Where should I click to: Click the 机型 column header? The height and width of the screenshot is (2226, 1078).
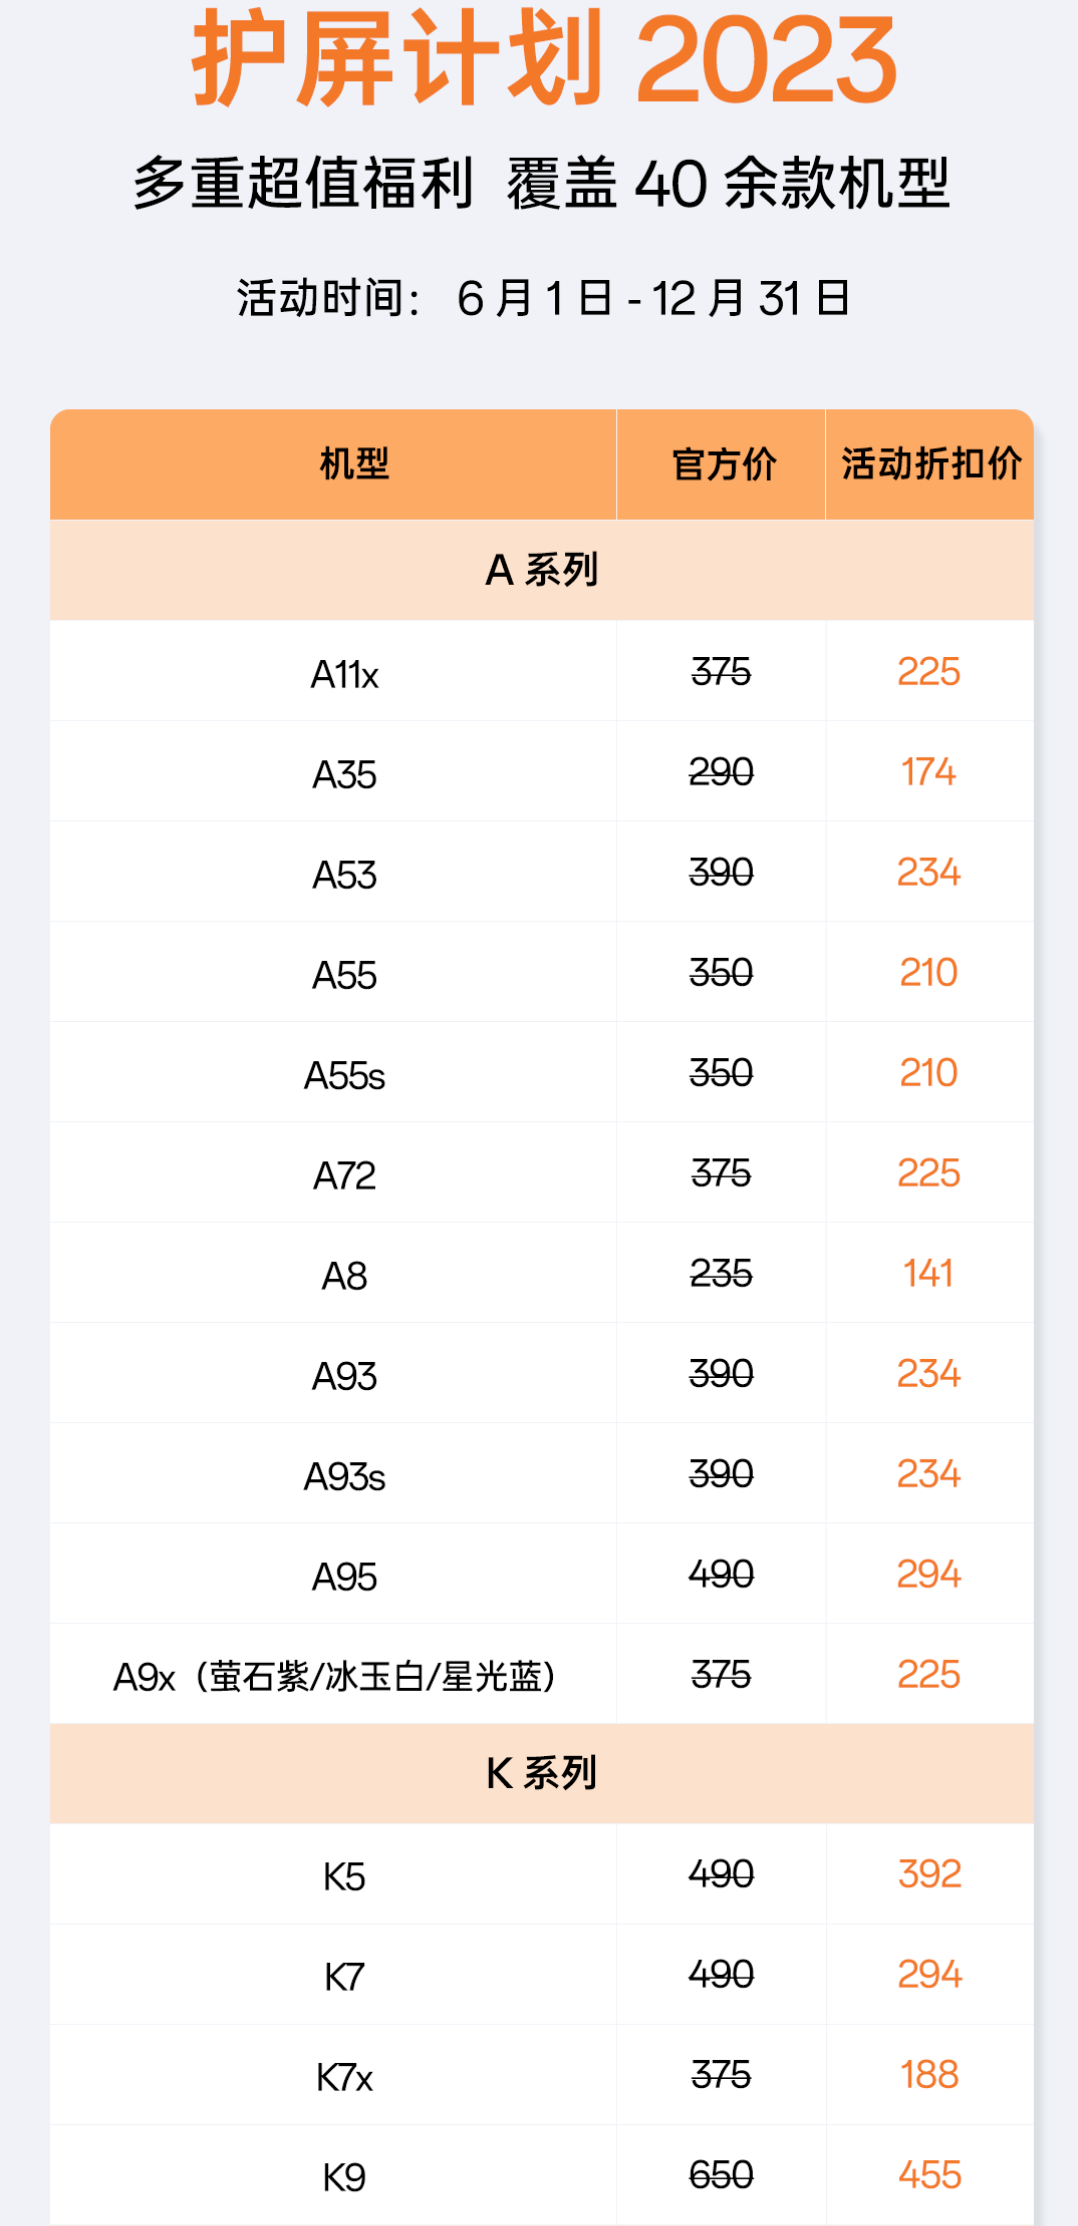354,464
